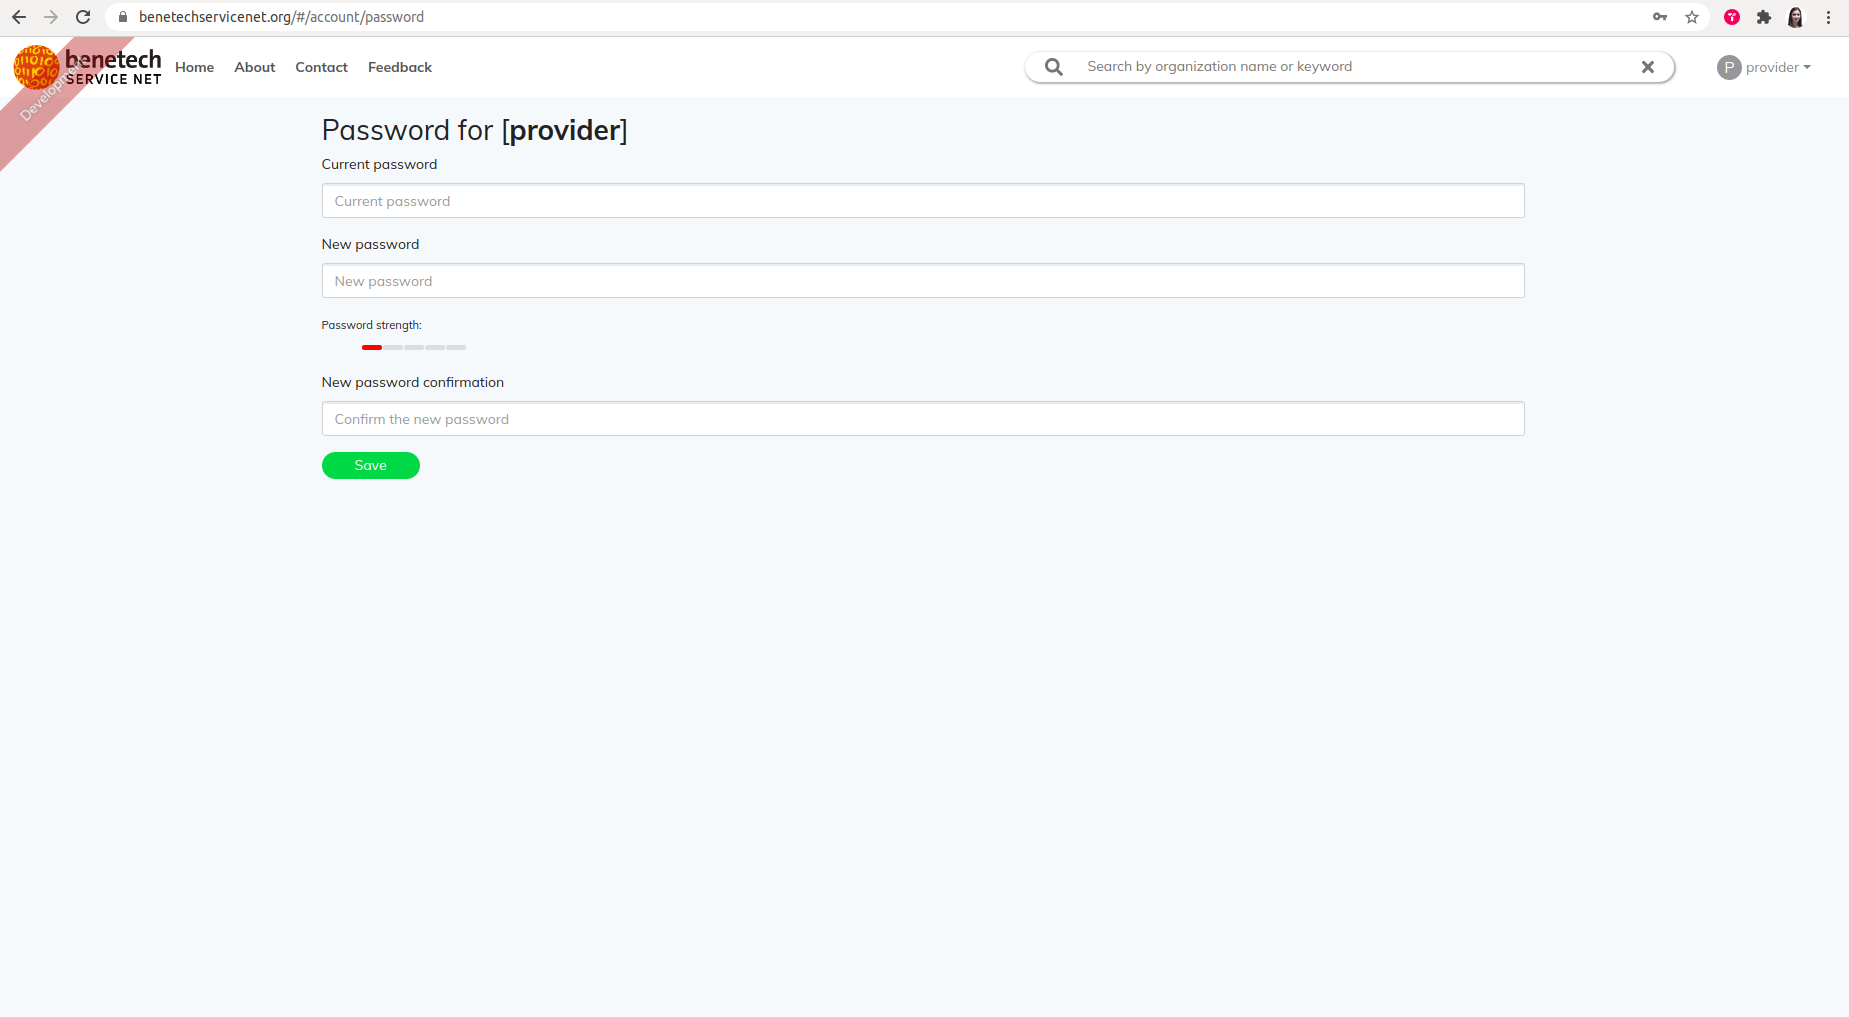Screen dimensions: 1849x1017
Task: Click the Current password input field
Action: 922,200
